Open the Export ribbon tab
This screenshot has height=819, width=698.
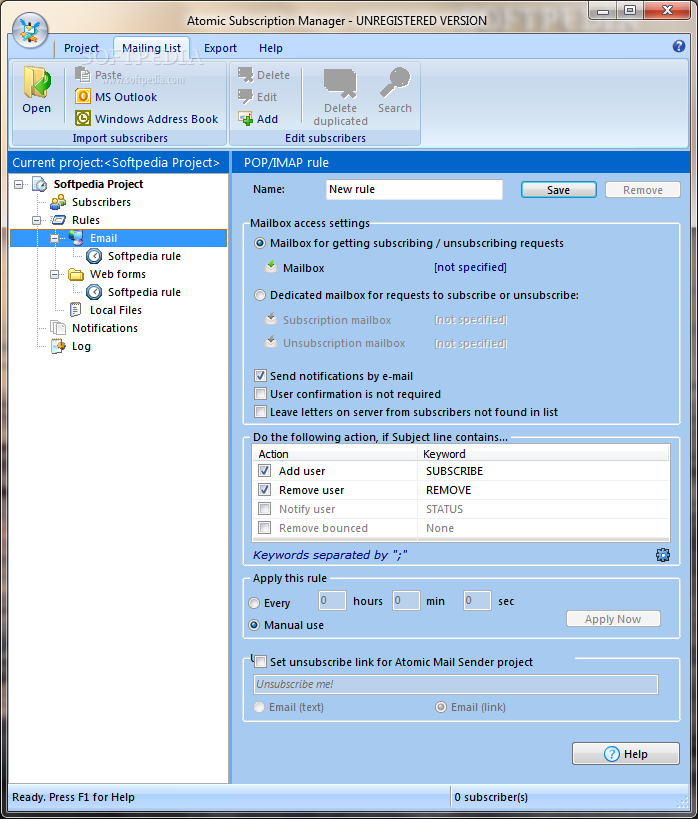[220, 48]
